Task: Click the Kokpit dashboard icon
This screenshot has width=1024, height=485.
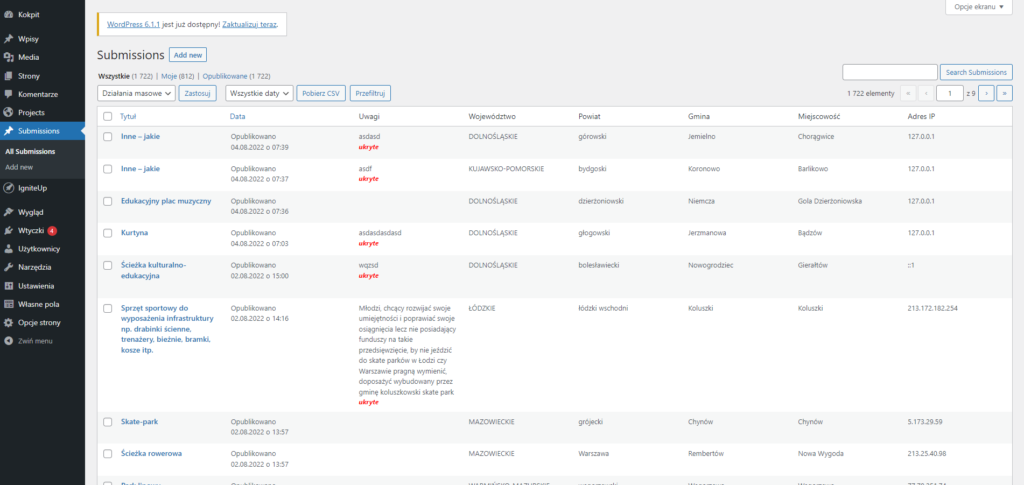Action: point(8,14)
